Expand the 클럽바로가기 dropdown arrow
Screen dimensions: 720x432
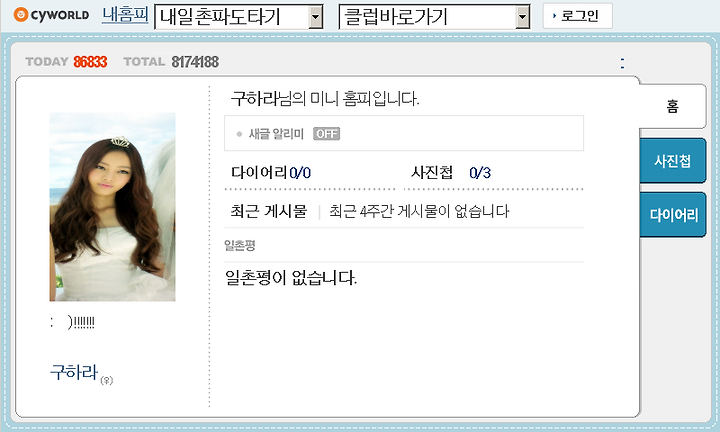(522, 17)
